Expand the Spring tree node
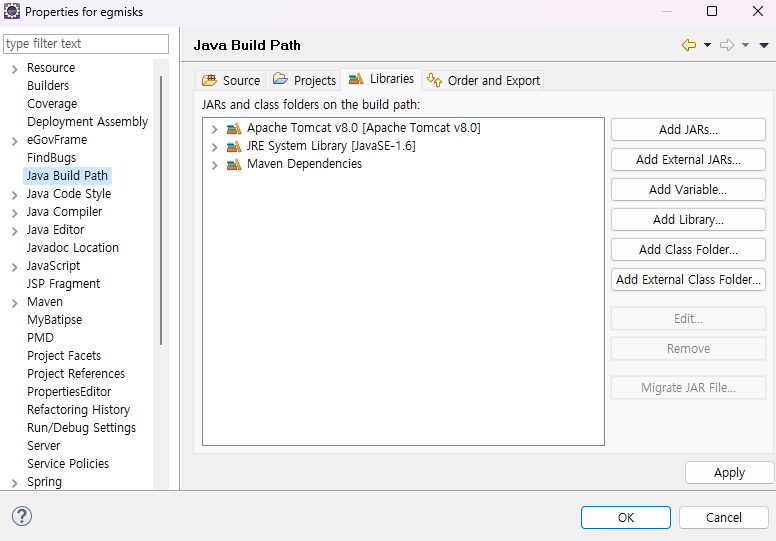 pos(14,483)
